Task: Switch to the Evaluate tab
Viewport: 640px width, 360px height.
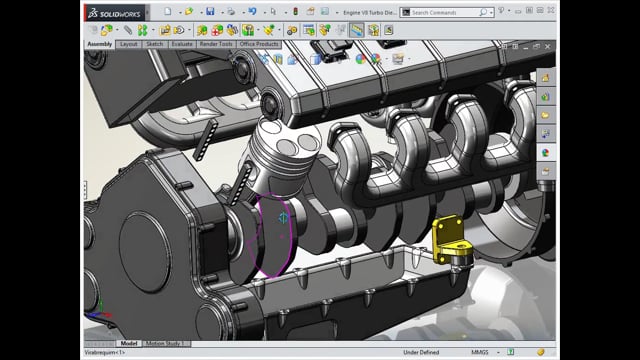Action: (x=182, y=44)
